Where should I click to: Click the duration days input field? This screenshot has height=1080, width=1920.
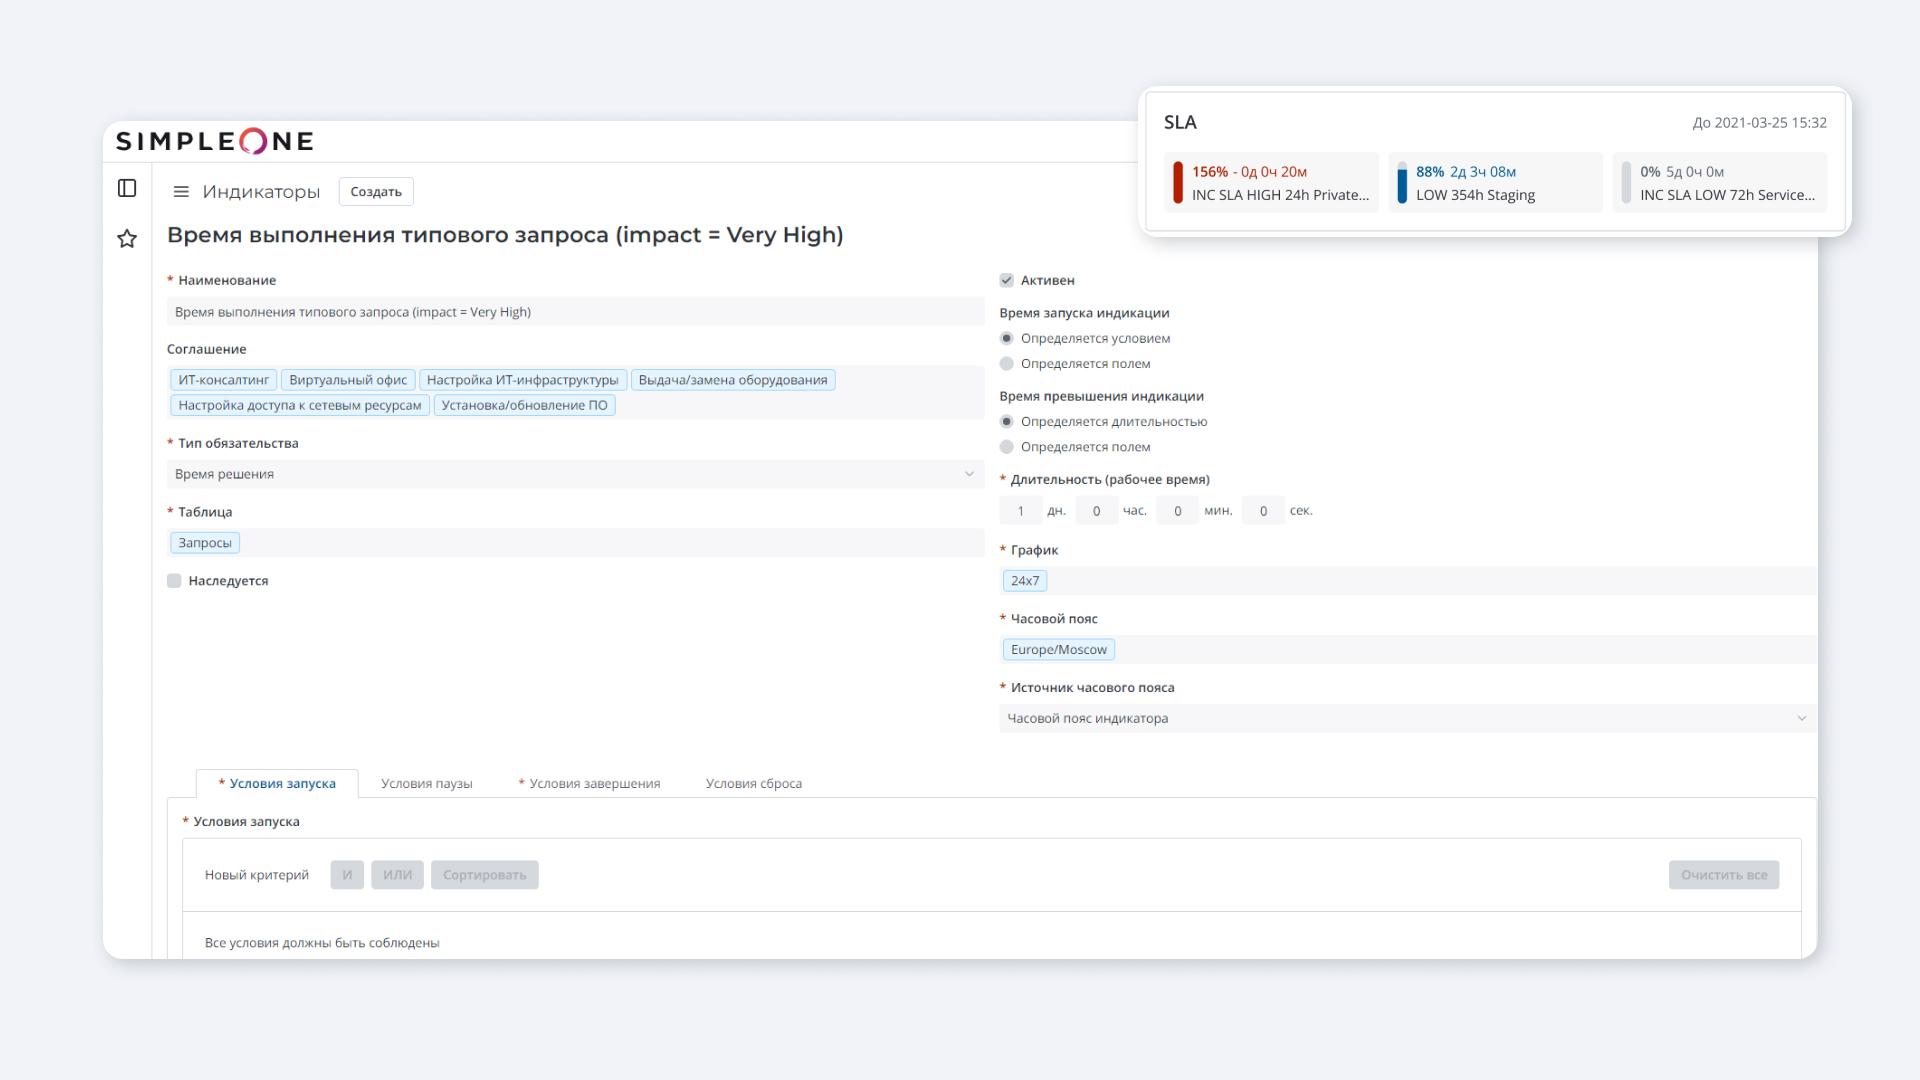tap(1022, 510)
